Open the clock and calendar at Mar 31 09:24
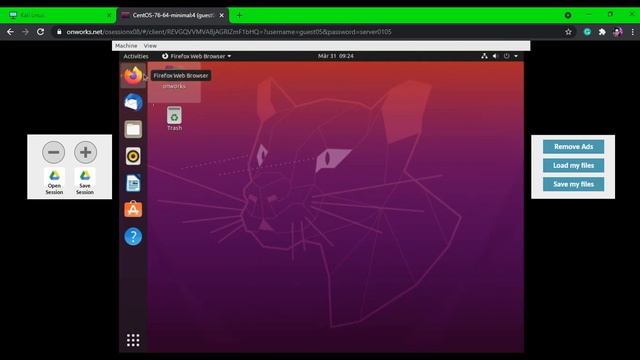The height and width of the screenshot is (360, 640). [x=336, y=56]
